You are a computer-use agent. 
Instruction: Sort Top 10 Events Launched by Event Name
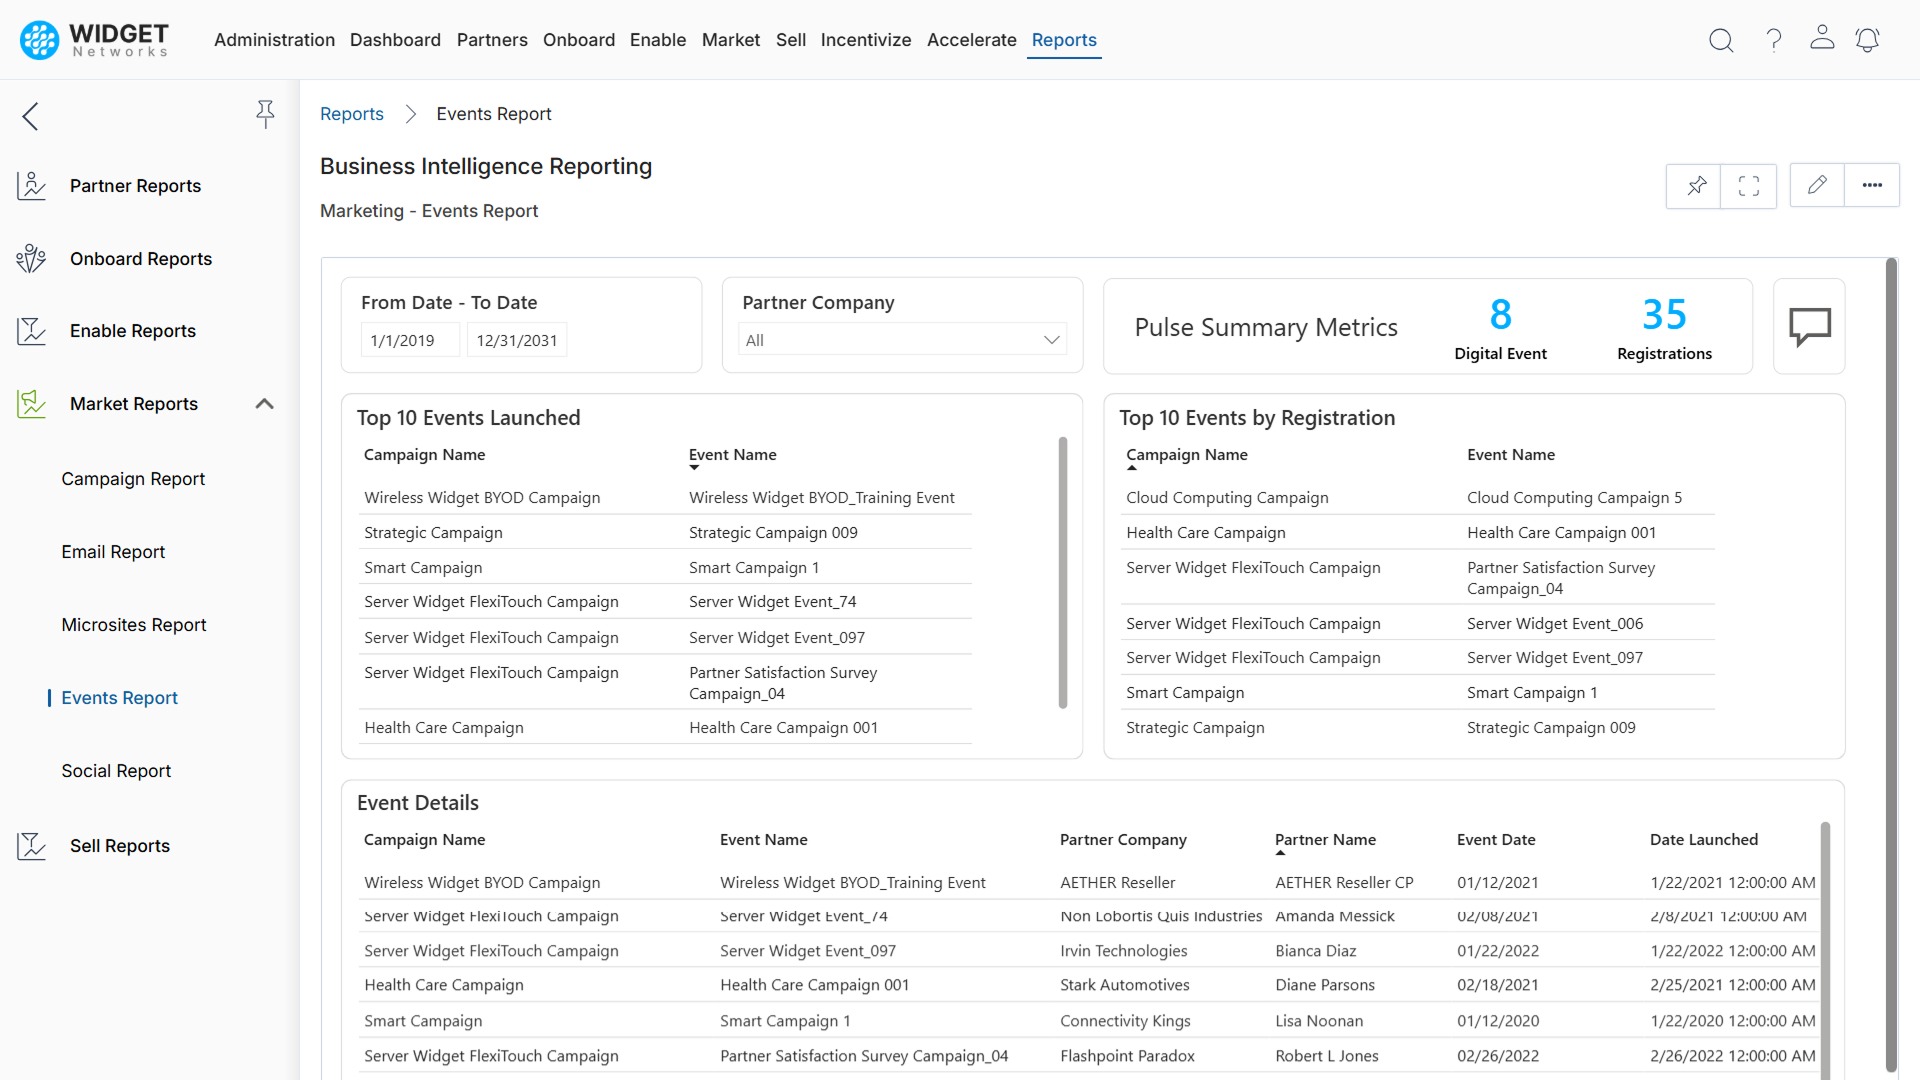pos(733,455)
